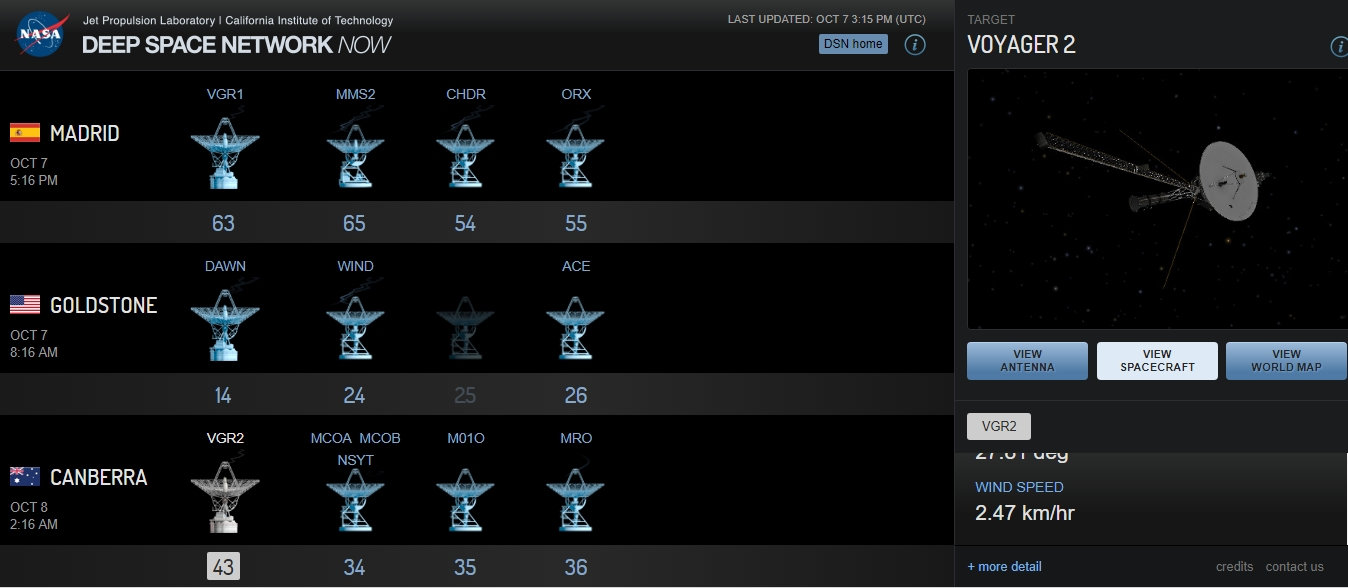Image resolution: width=1348 pixels, height=588 pixels.
Task: Click highlighted antenna number 43
Action: (223, 567)
